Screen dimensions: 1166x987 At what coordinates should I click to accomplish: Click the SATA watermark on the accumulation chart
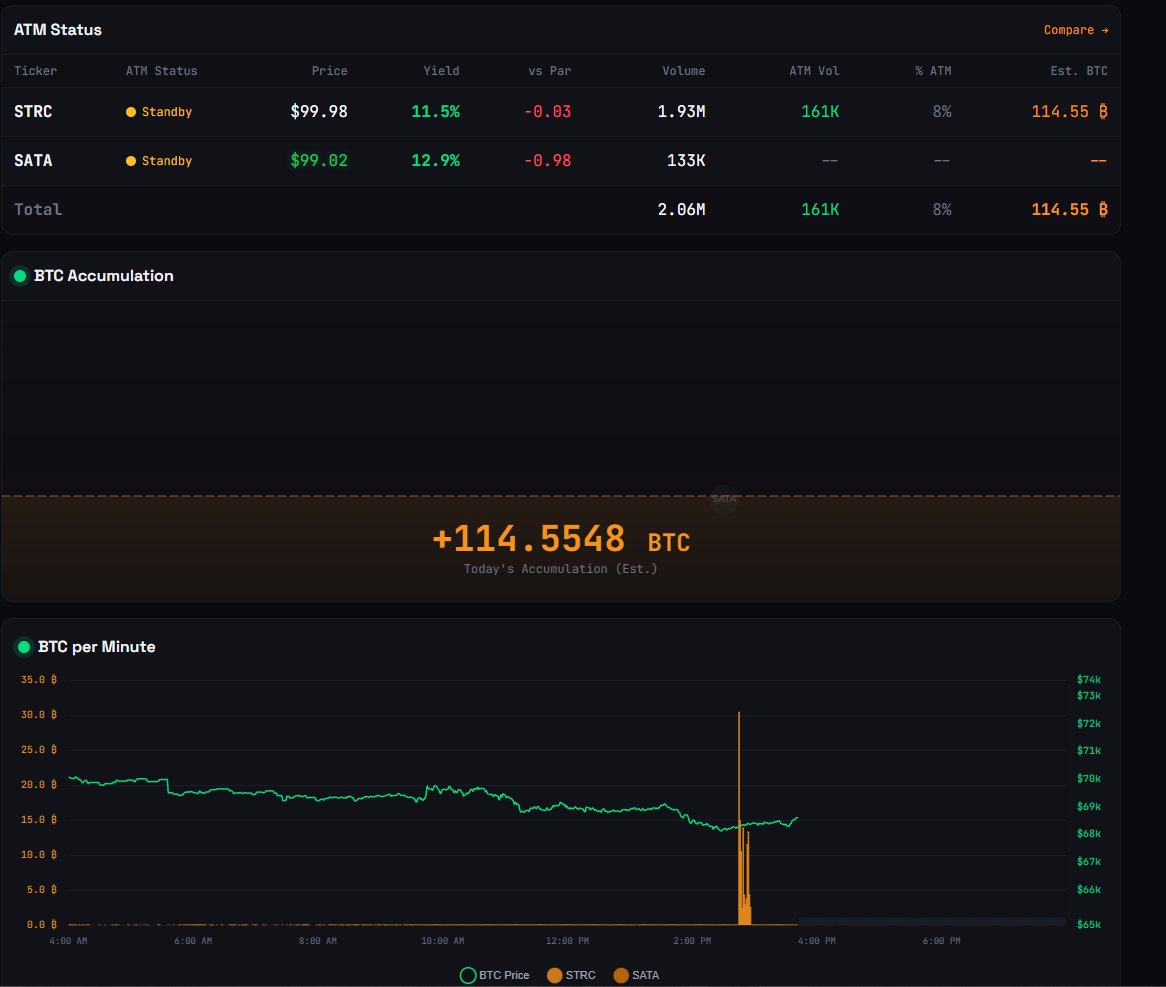723,498
